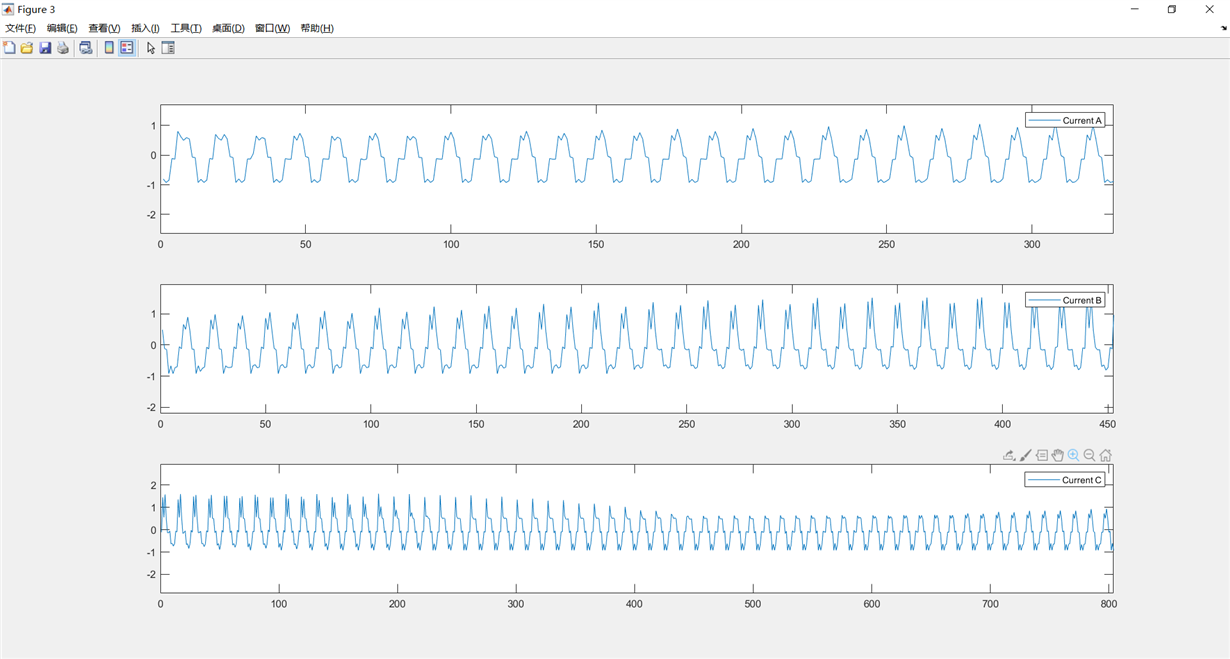Click the New Figure toolbar icon
This screenshot has height=659, width=1230.
[x=10, y=48]
